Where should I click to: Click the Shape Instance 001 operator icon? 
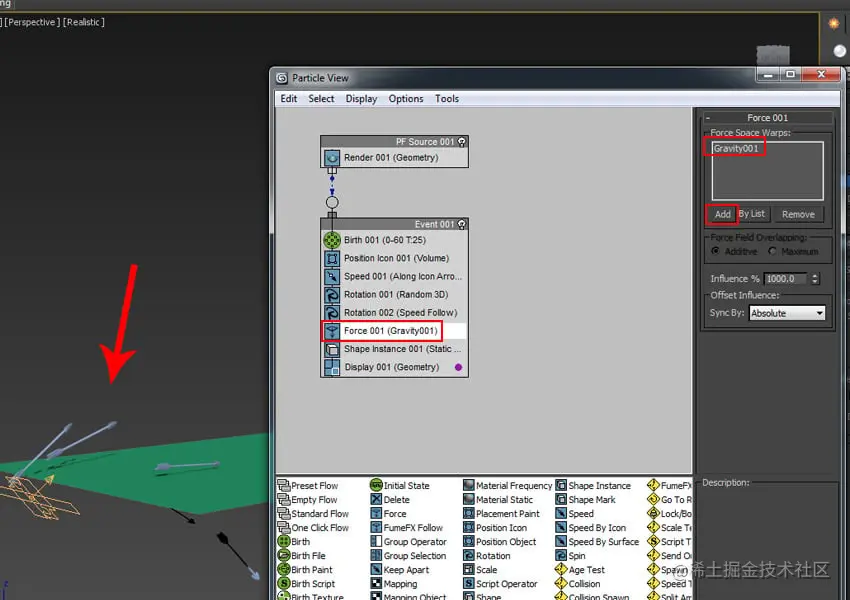click(x=332, y=349)
